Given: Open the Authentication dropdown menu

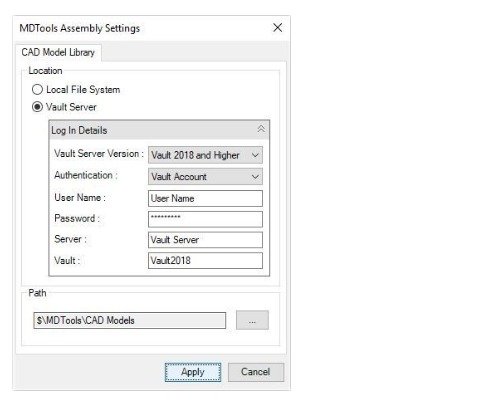Looking at the screenshot, I should click(205, 177).
